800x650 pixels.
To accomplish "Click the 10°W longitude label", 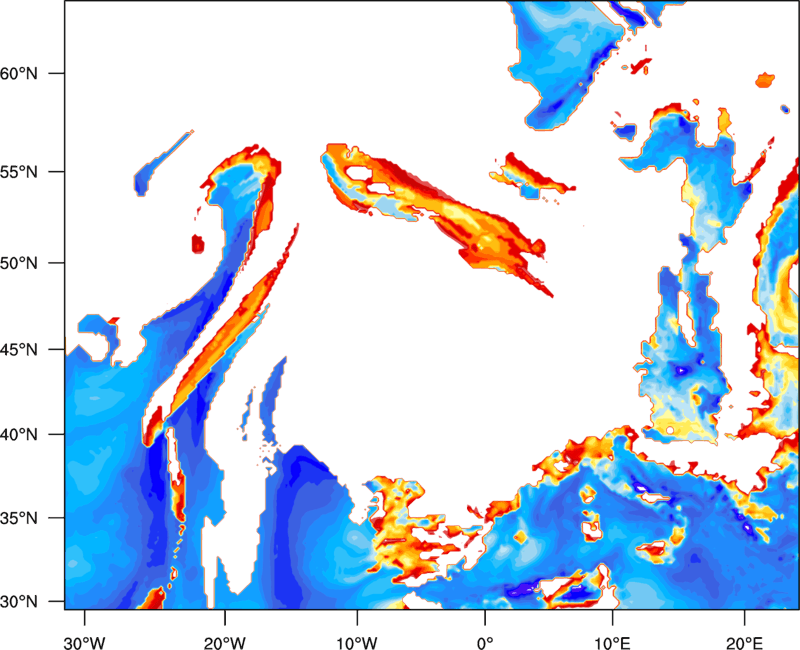I will coord(356,643).
